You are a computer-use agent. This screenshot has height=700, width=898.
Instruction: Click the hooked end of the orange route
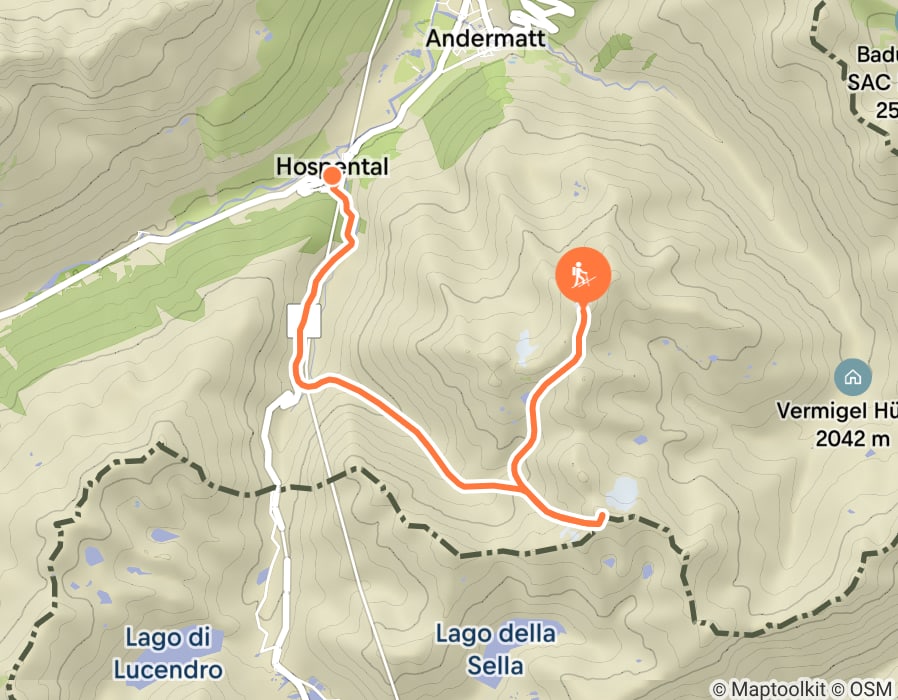[601, 520]
